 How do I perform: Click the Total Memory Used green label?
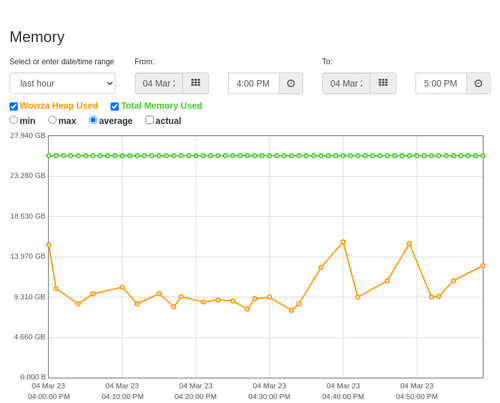click(162, 106)
